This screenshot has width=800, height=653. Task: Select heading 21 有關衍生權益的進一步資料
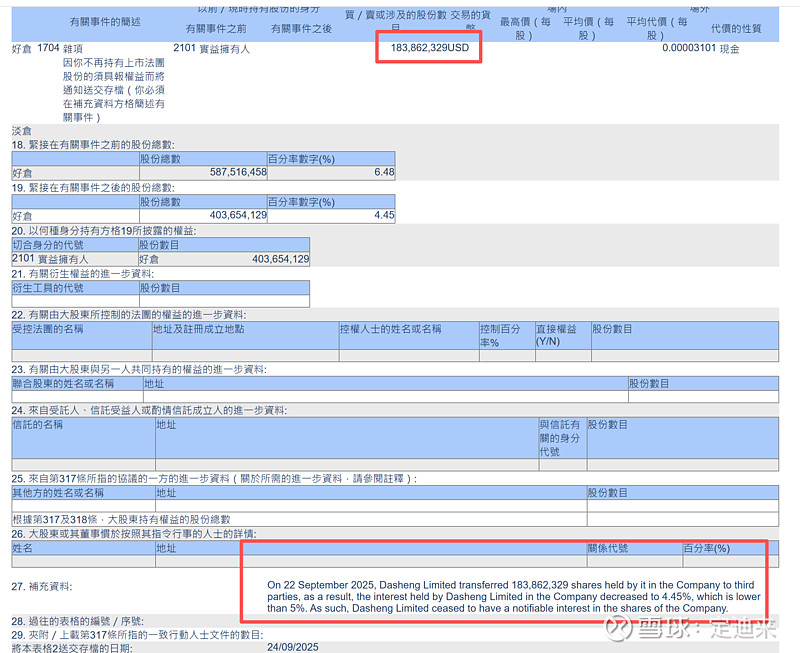pos(83,274)
